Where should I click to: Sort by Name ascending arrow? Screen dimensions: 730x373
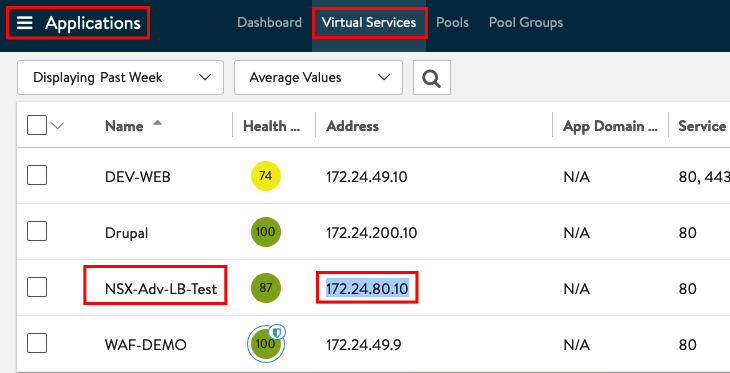point(158,123)
